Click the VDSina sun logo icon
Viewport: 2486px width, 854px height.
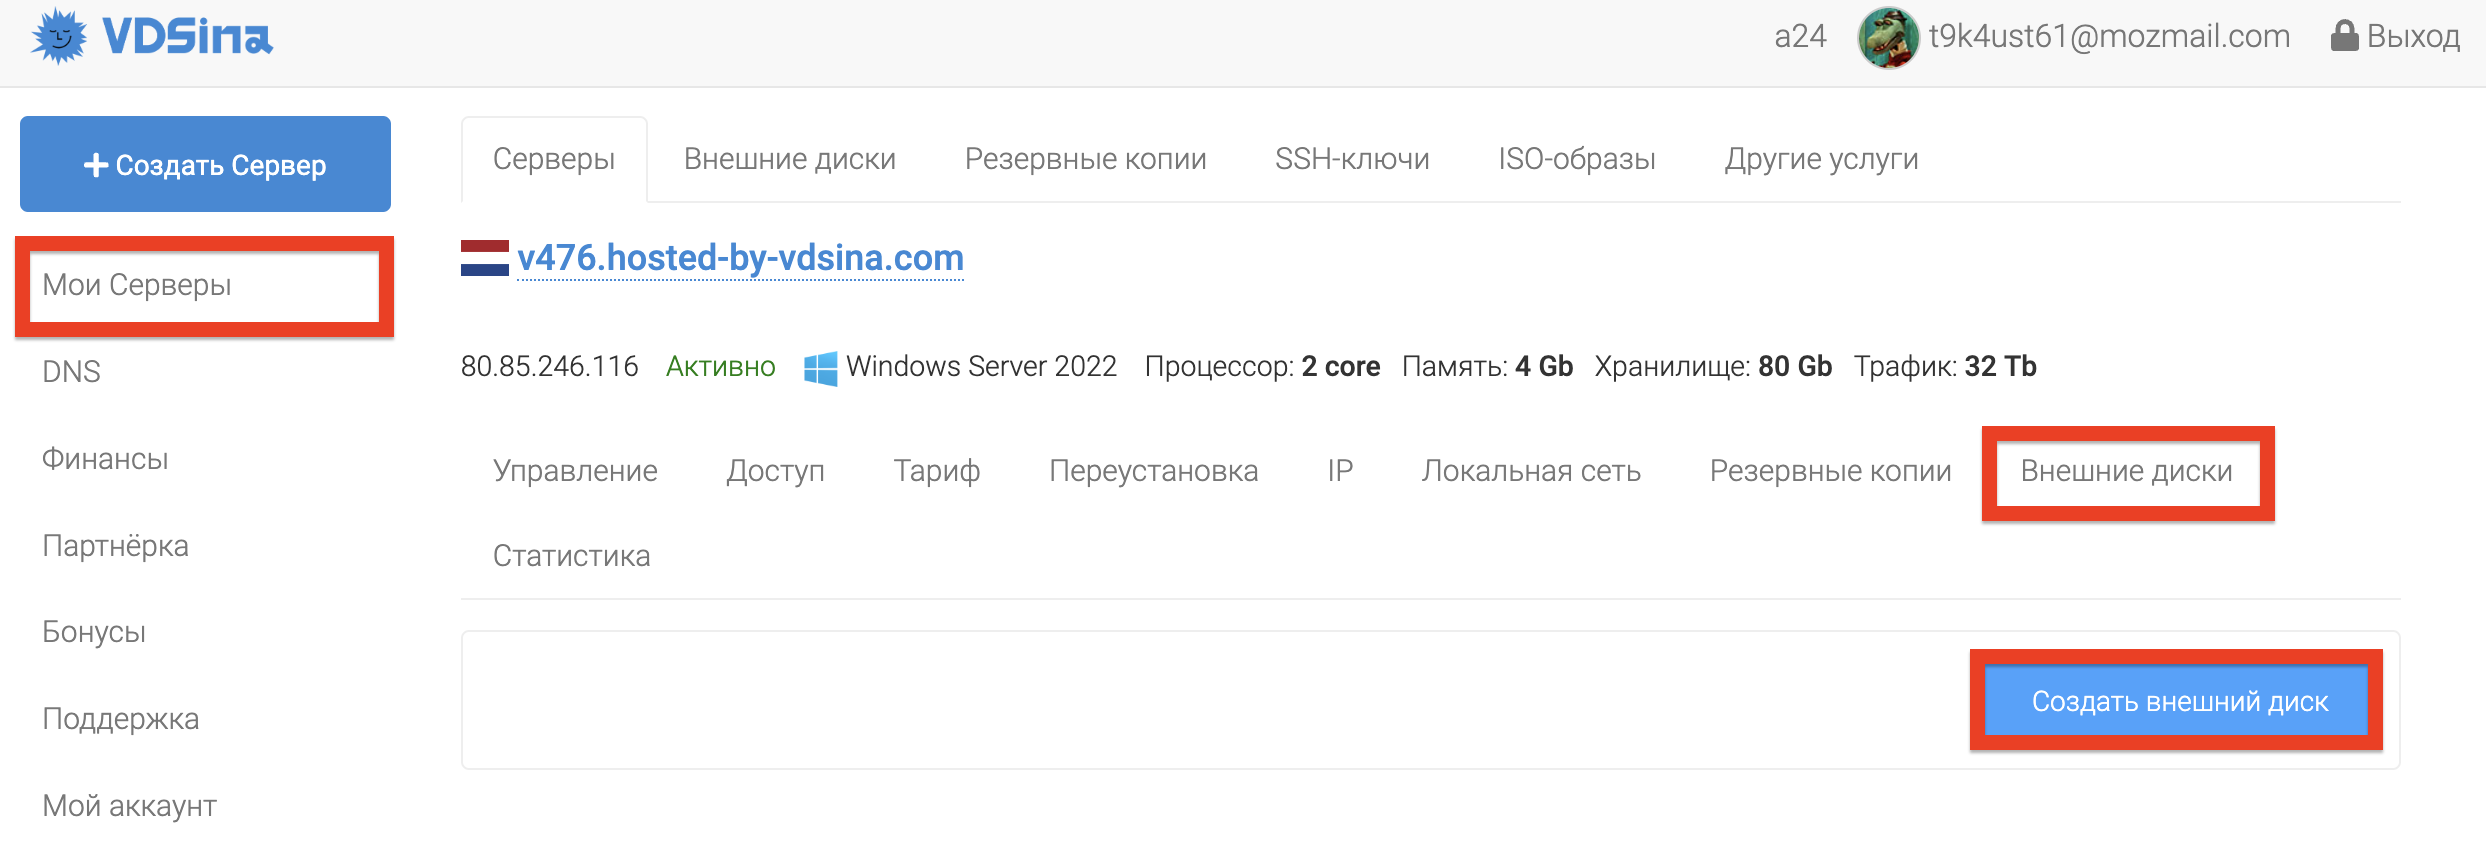coord(59,37)
